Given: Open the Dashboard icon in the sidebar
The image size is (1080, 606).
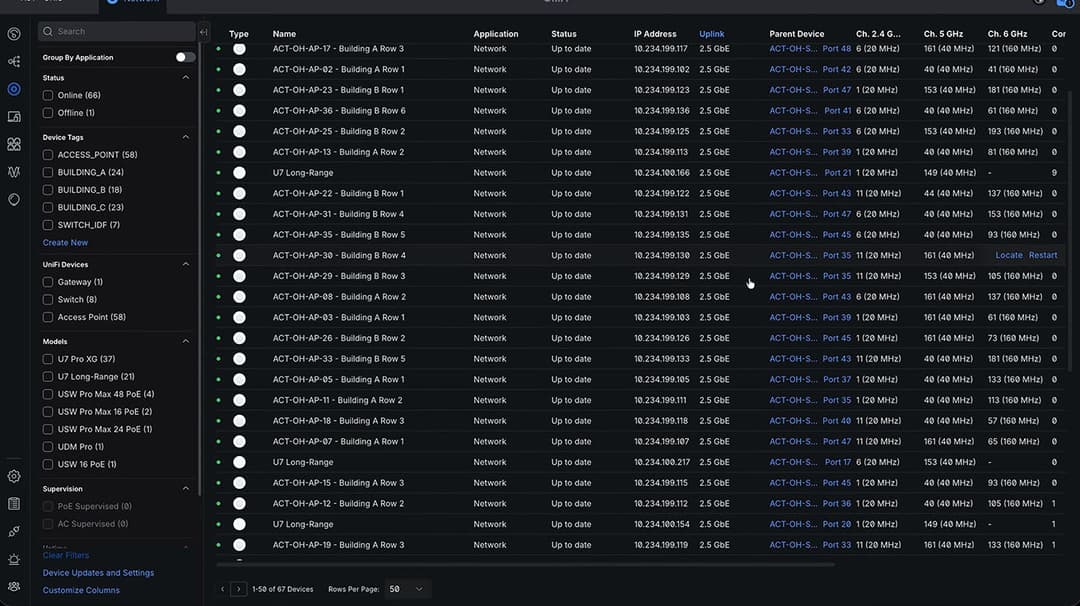Looking at the screenshot, I should coord(14,34).
